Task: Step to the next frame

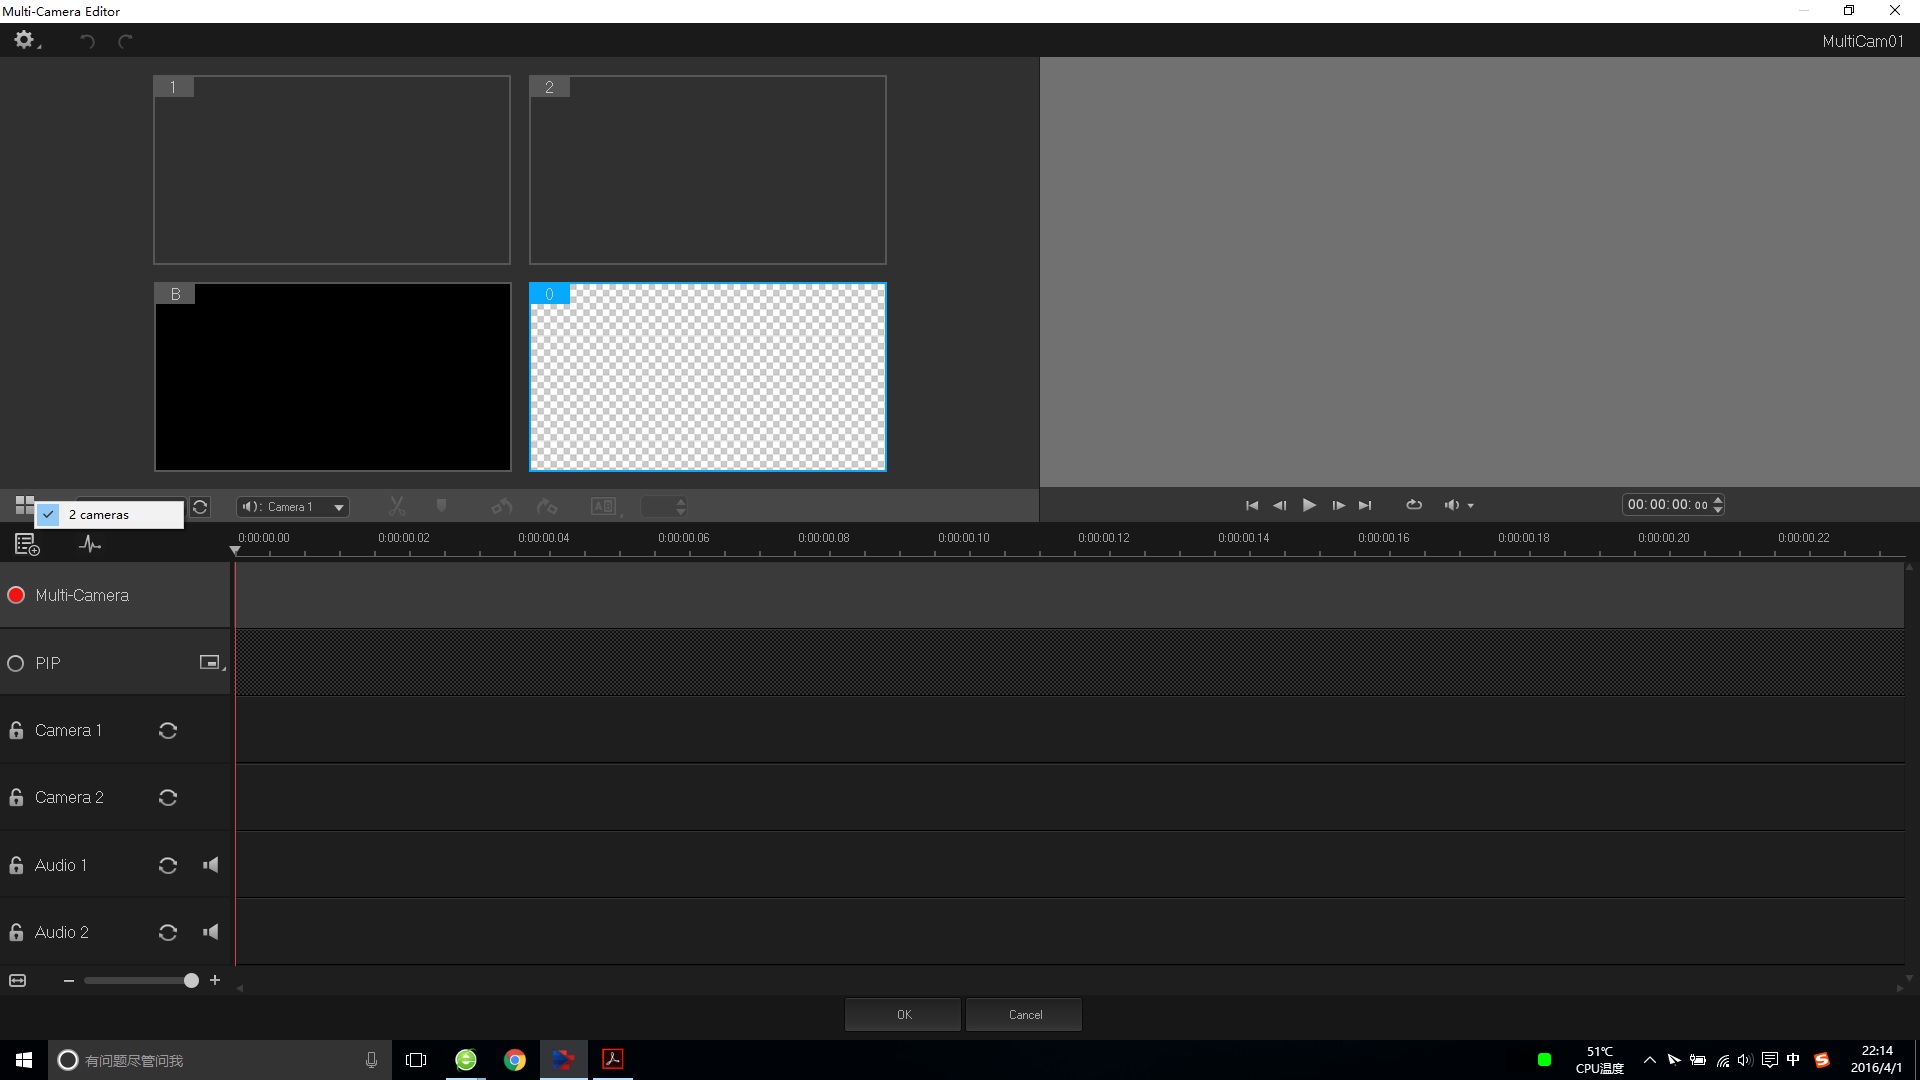Action: pyautogui.click(x=1338, y=505)
